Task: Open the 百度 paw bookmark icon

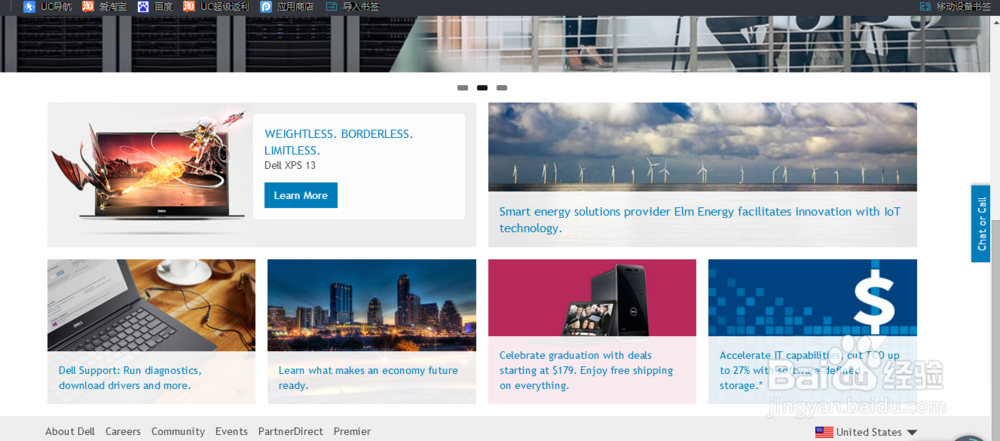Action: pyautogui.click(x=143, y=6)
